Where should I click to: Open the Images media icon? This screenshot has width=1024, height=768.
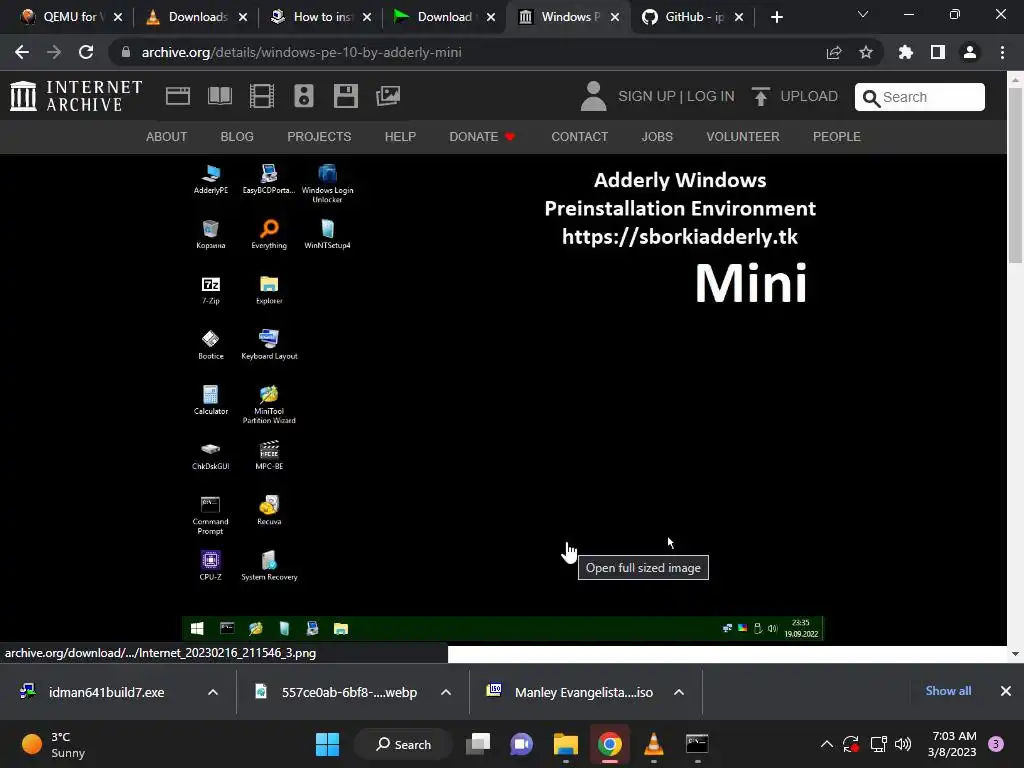click(388, 96)
